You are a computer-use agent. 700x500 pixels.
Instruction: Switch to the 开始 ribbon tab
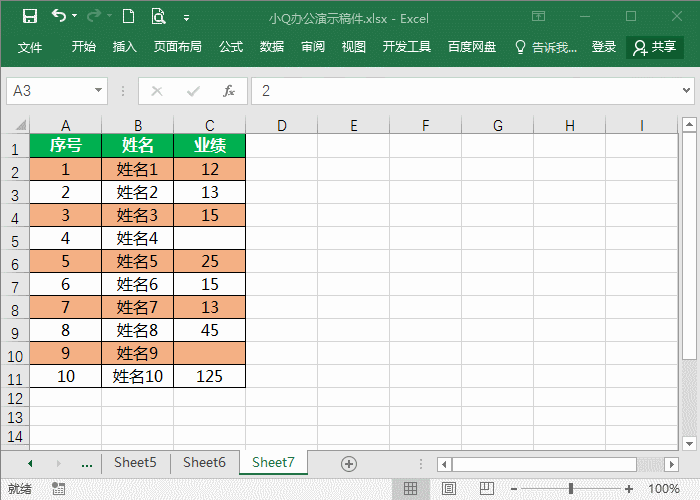[83, 46]
